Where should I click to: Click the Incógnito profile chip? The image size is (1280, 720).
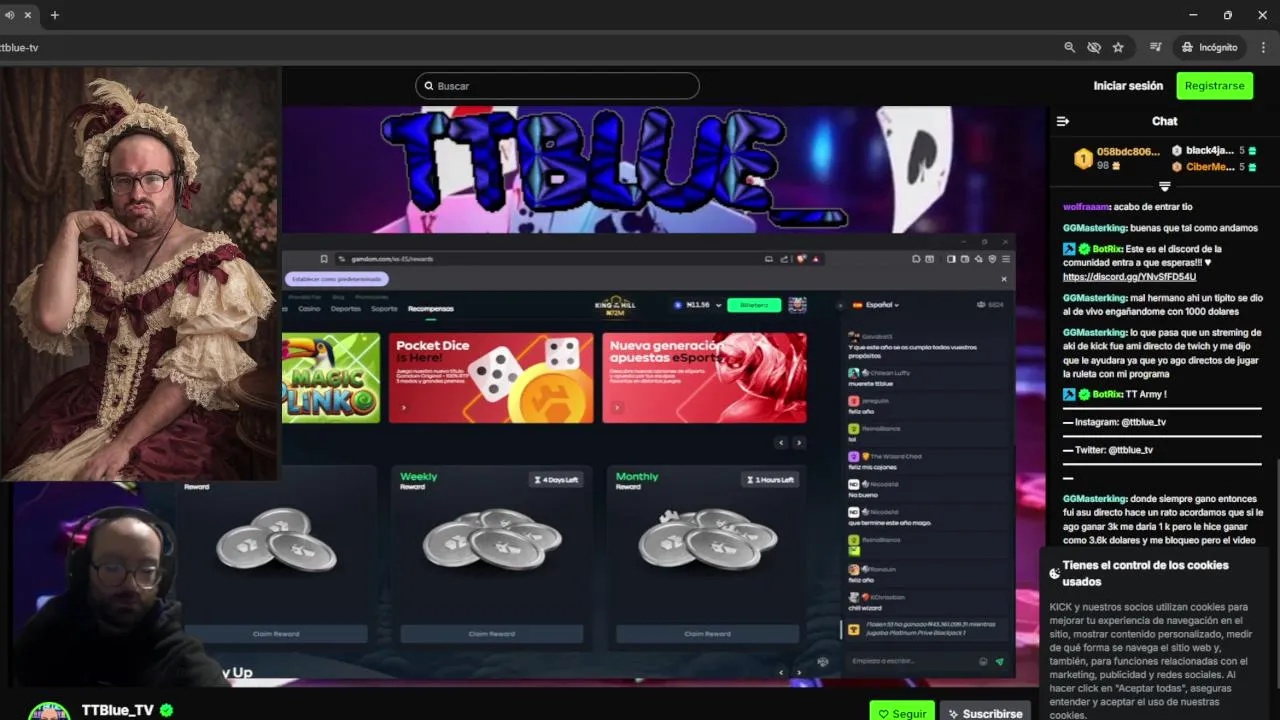click(1209, 47)
